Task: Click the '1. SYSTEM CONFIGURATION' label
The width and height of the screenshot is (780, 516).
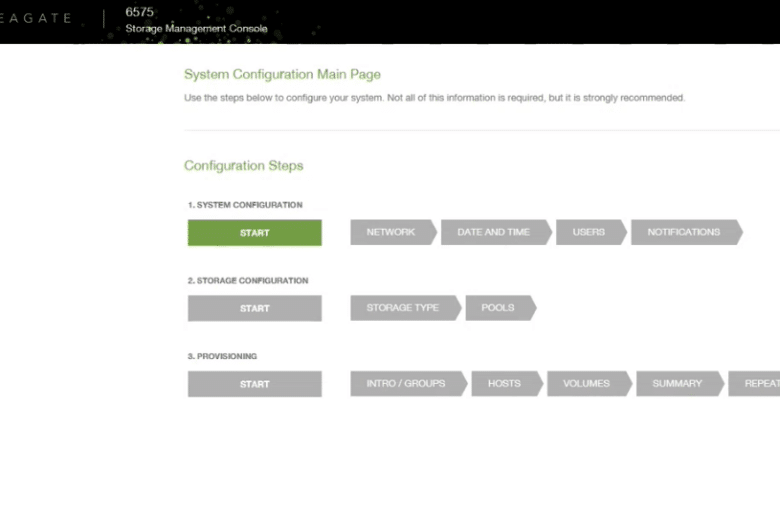Action: pyautogui.click(x=245, y=205)
